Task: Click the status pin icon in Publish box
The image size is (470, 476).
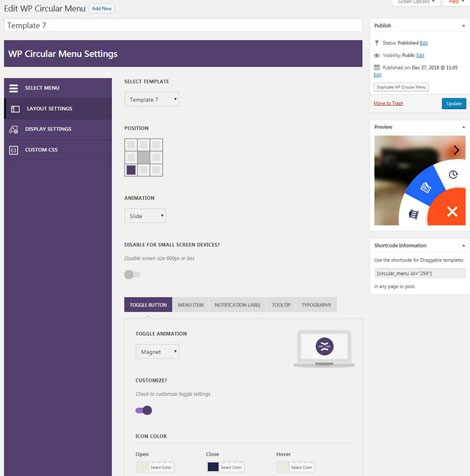Action: tap(377, 43)
